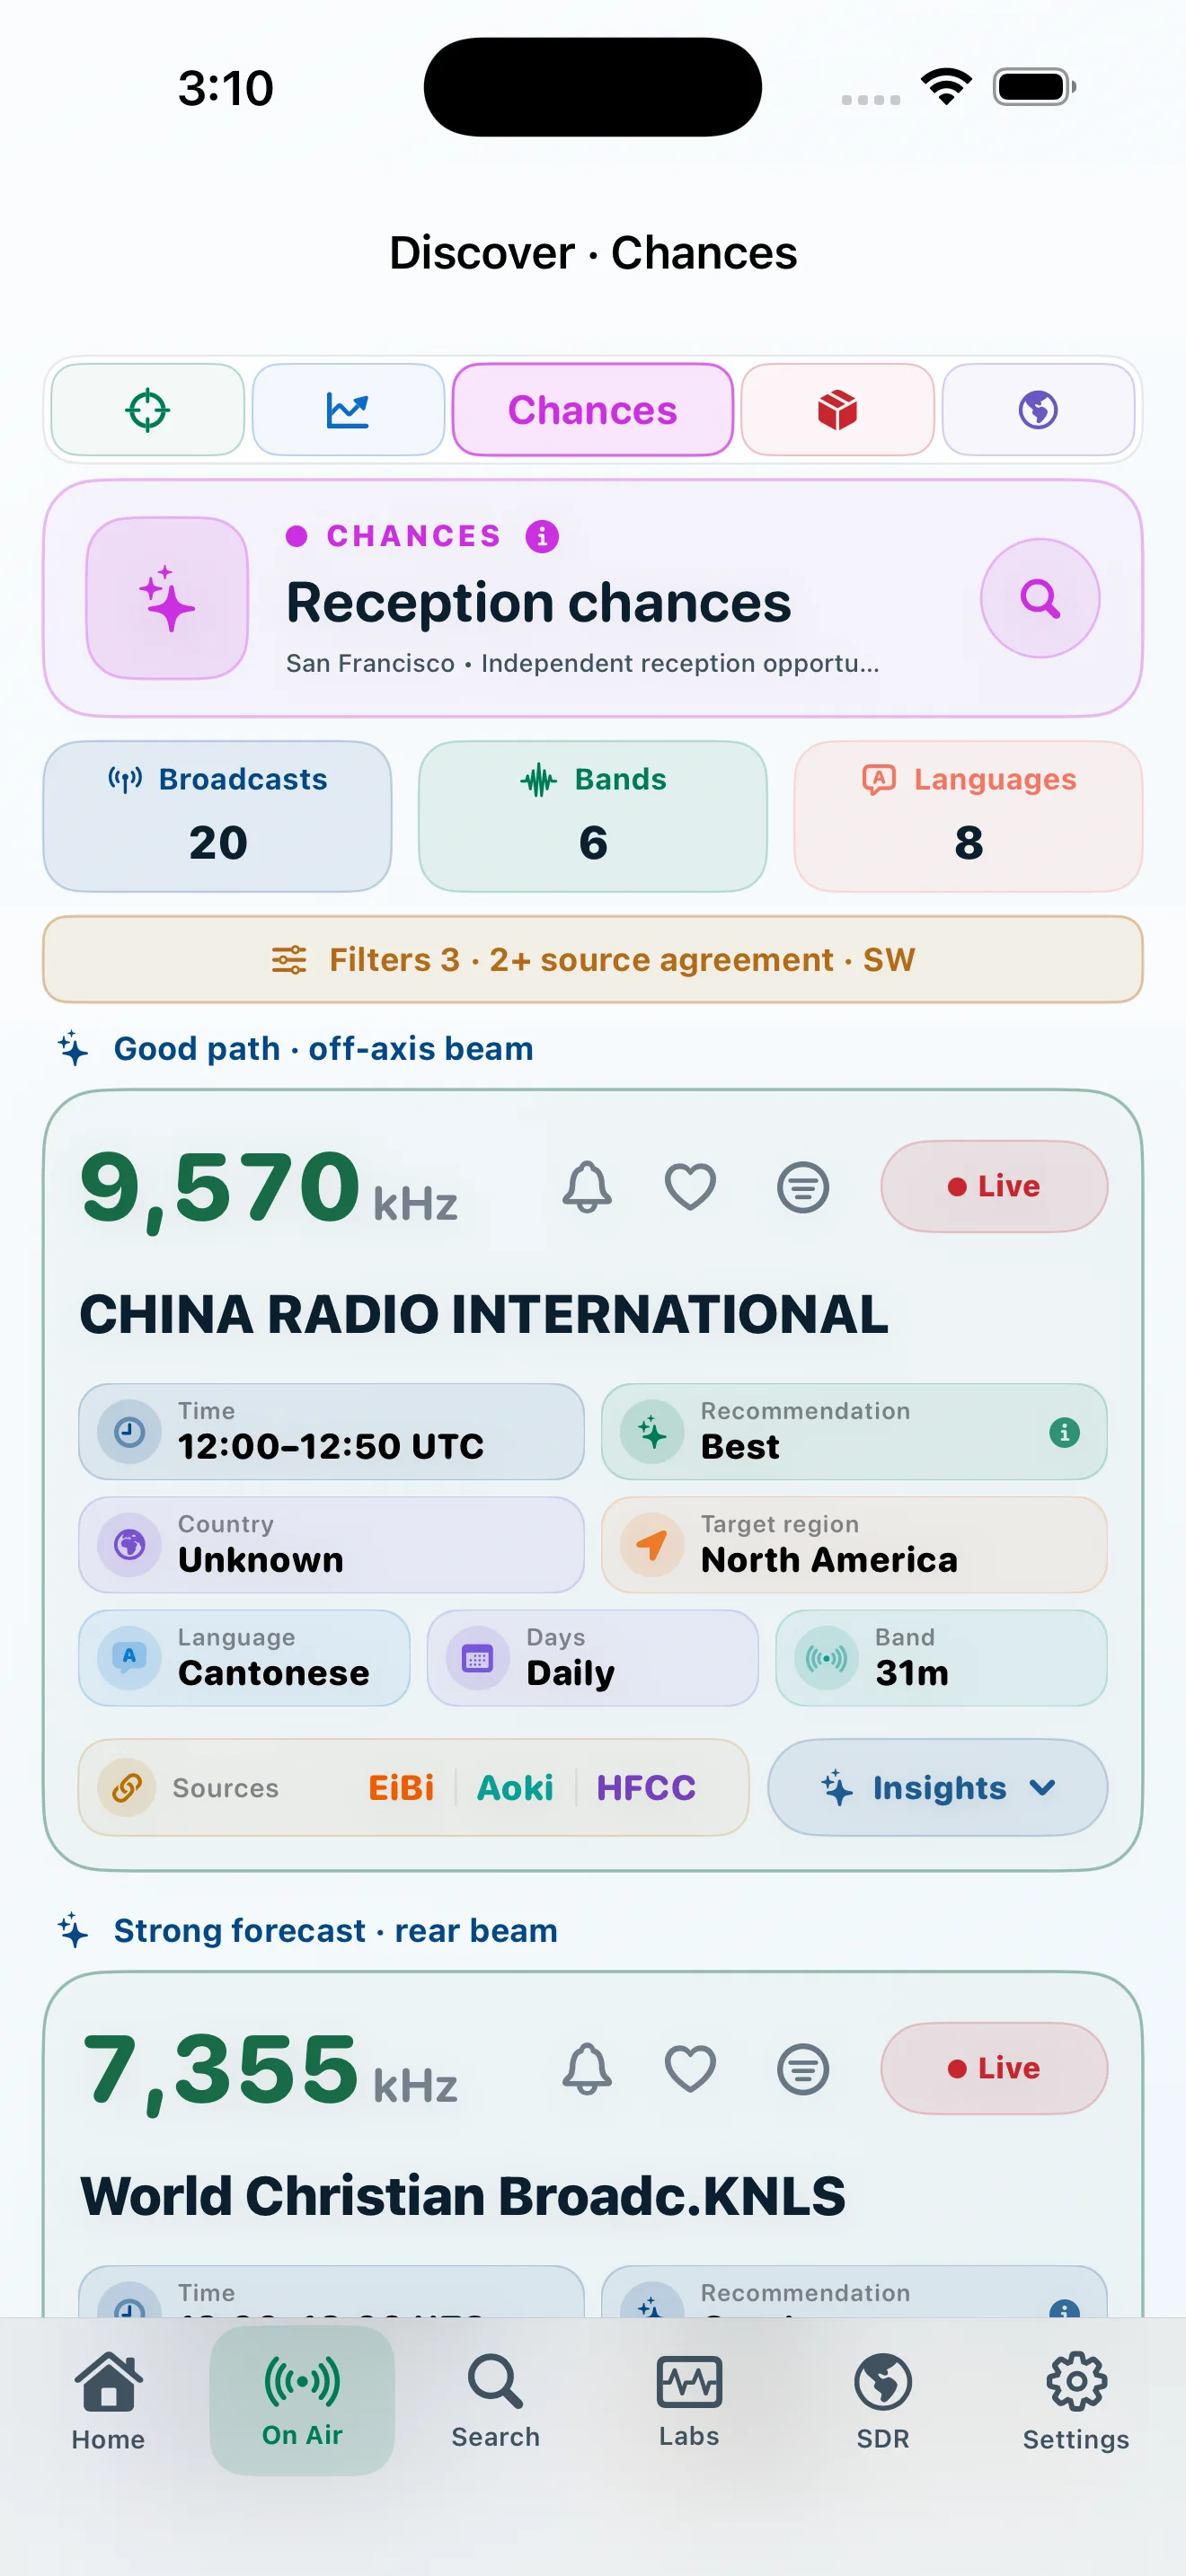Open the Search tab in bottom bar

pos(495,2402)
